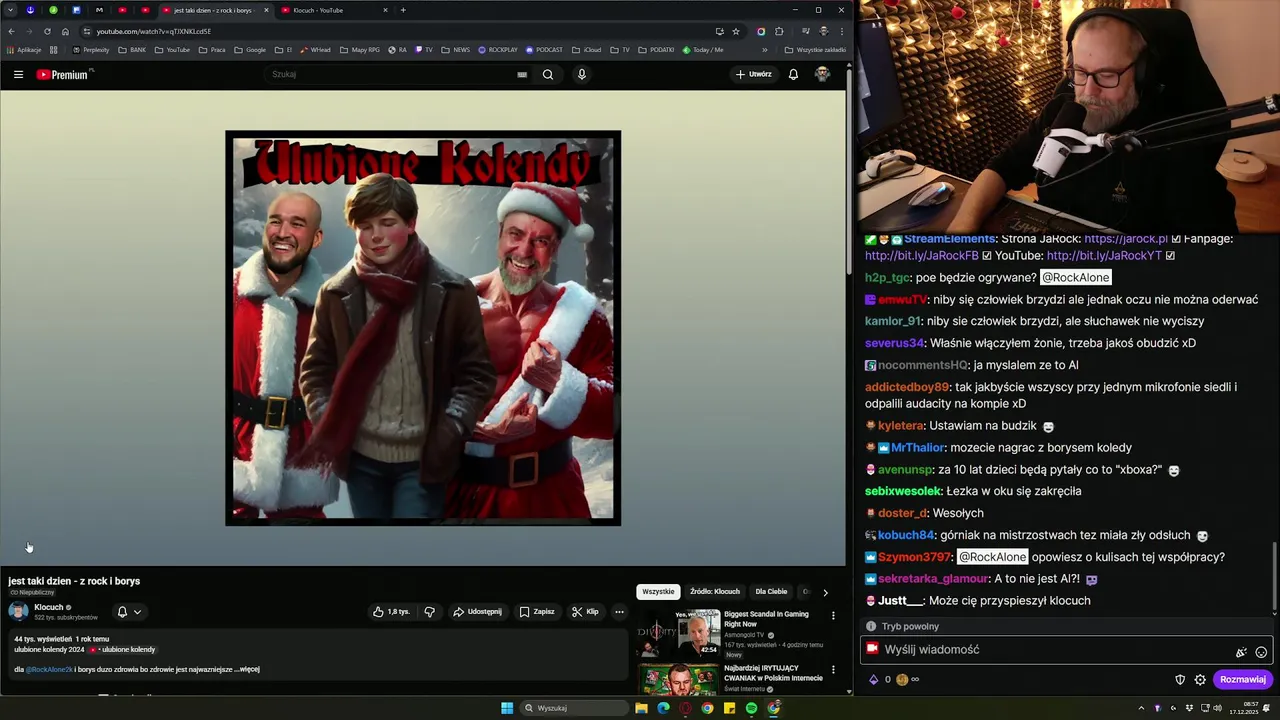Open YouTube notifications bell in the header
1280x720 pixels.
[x=793, y=74]
